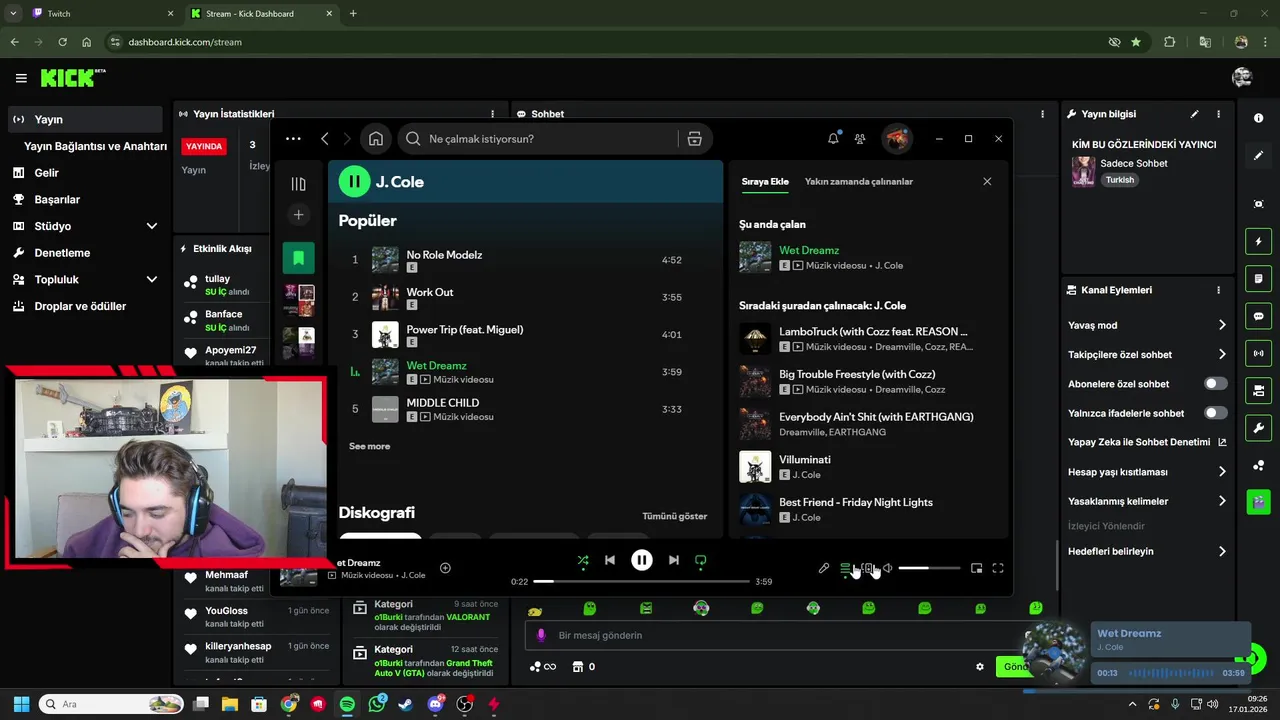
Task: Toggle repeat mode in Spotify
Action: (701, 561)
